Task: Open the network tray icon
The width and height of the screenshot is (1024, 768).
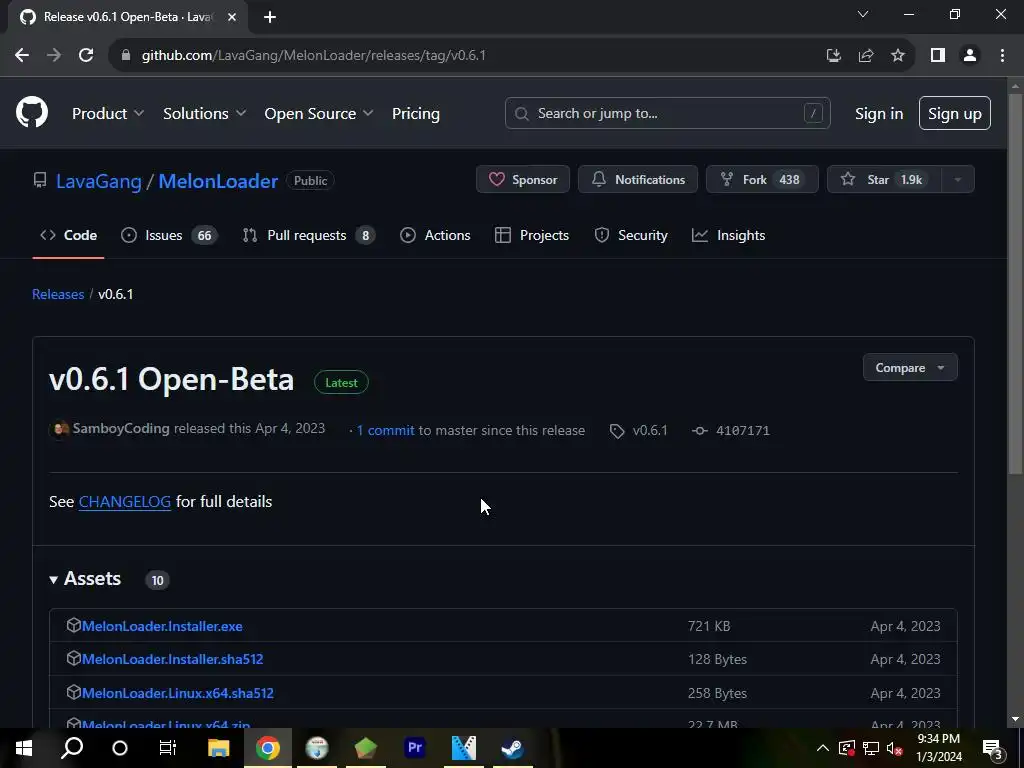Action: tap(871, 748)
